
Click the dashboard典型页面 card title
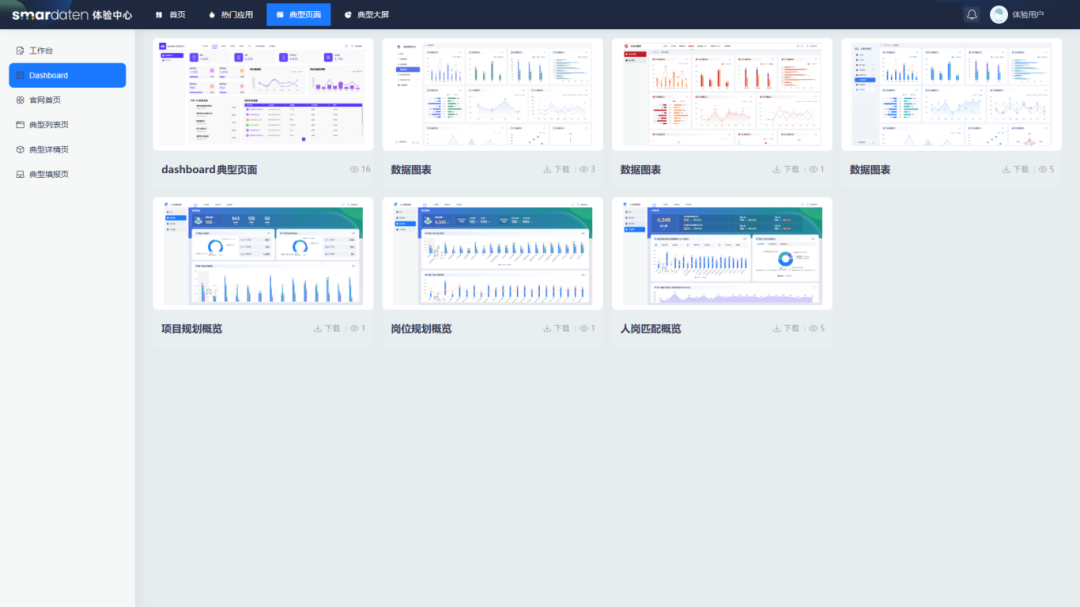[x=209, y=169]
